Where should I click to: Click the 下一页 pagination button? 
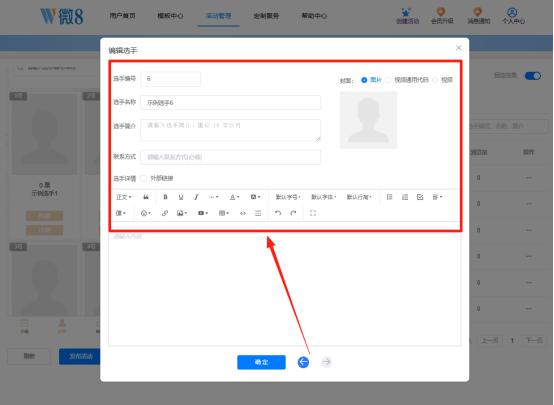pos(534,340)
